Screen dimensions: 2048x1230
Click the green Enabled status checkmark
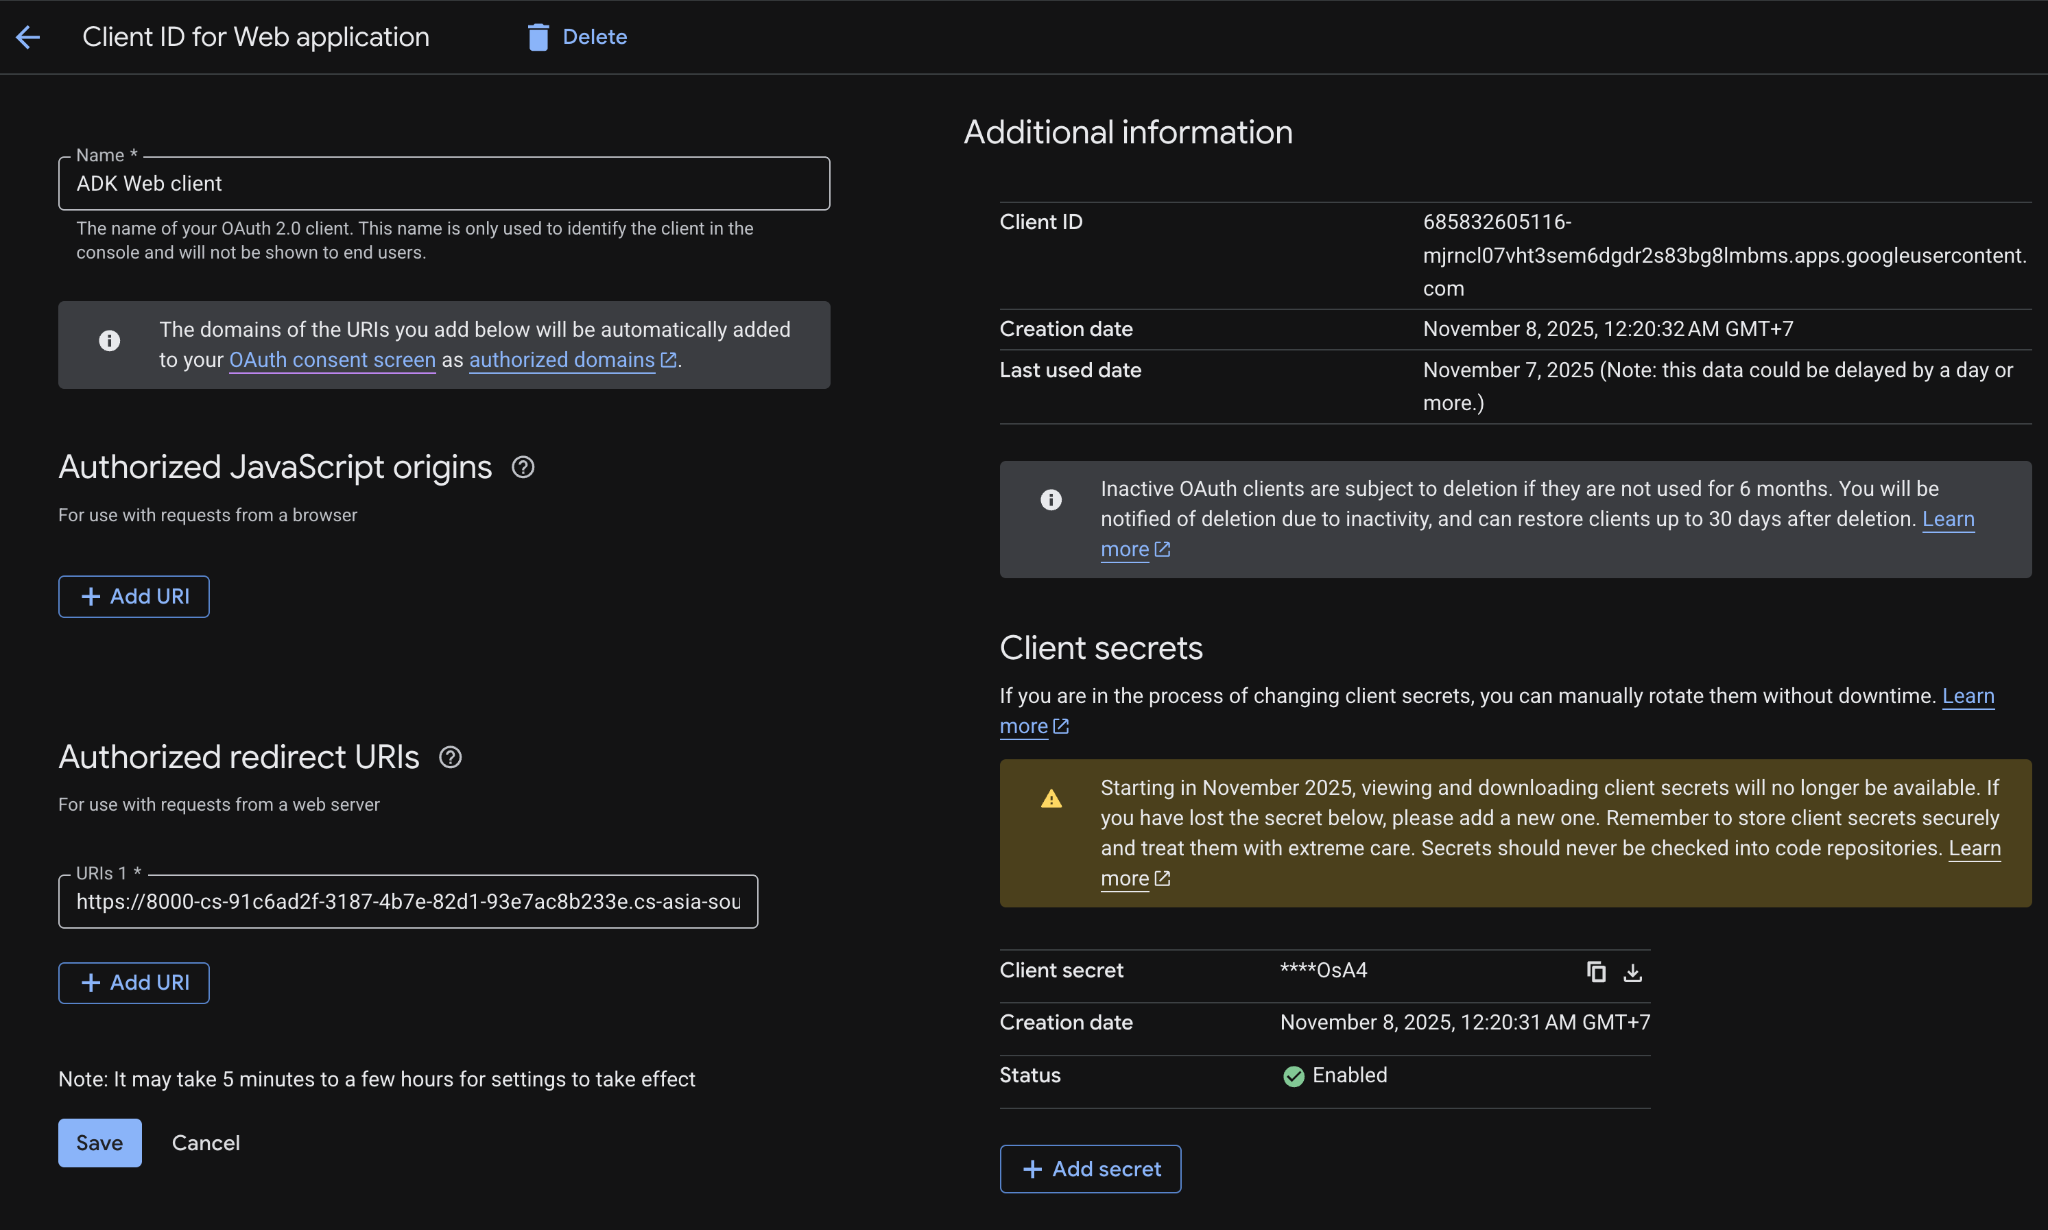(x=1293, y=1076)
